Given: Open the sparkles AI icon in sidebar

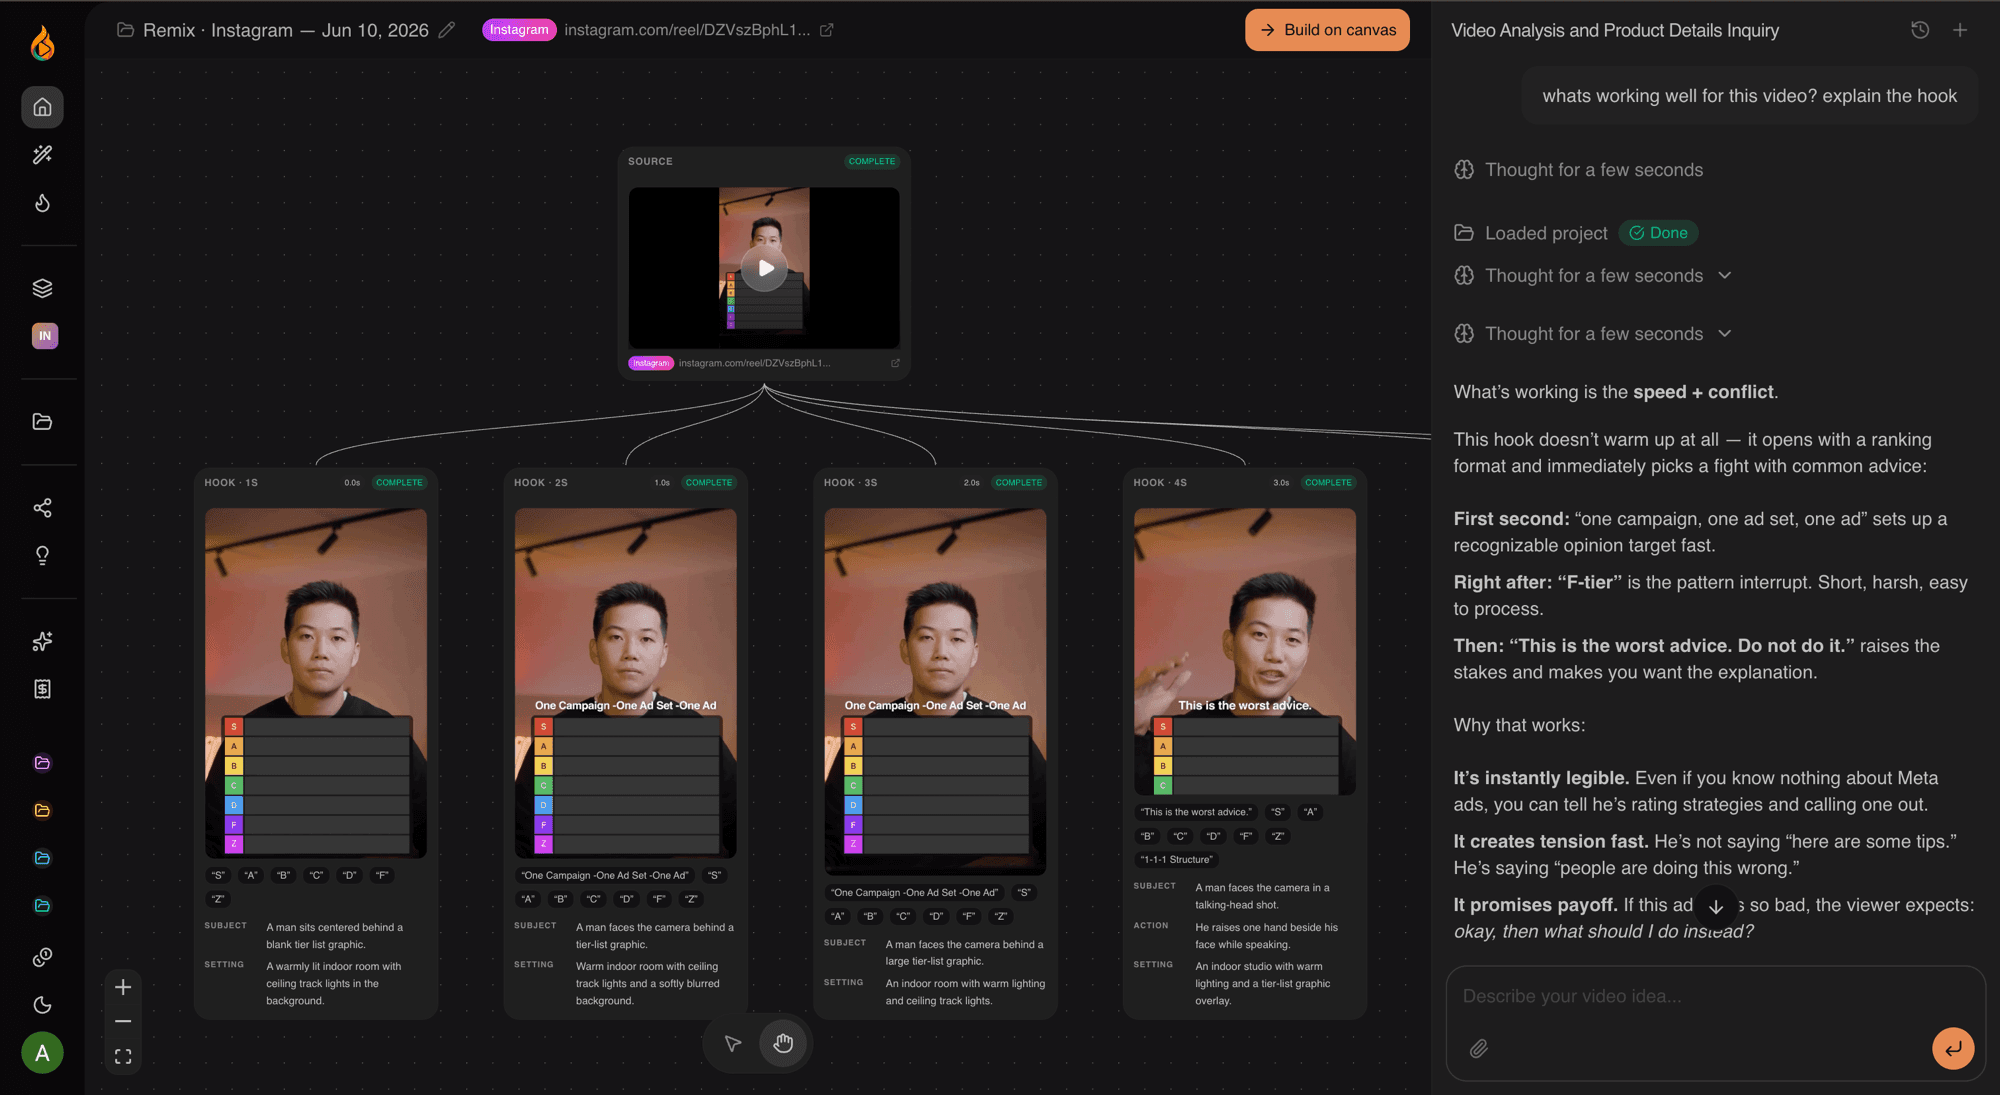Looking at the screenshot, I should point(42,641).
